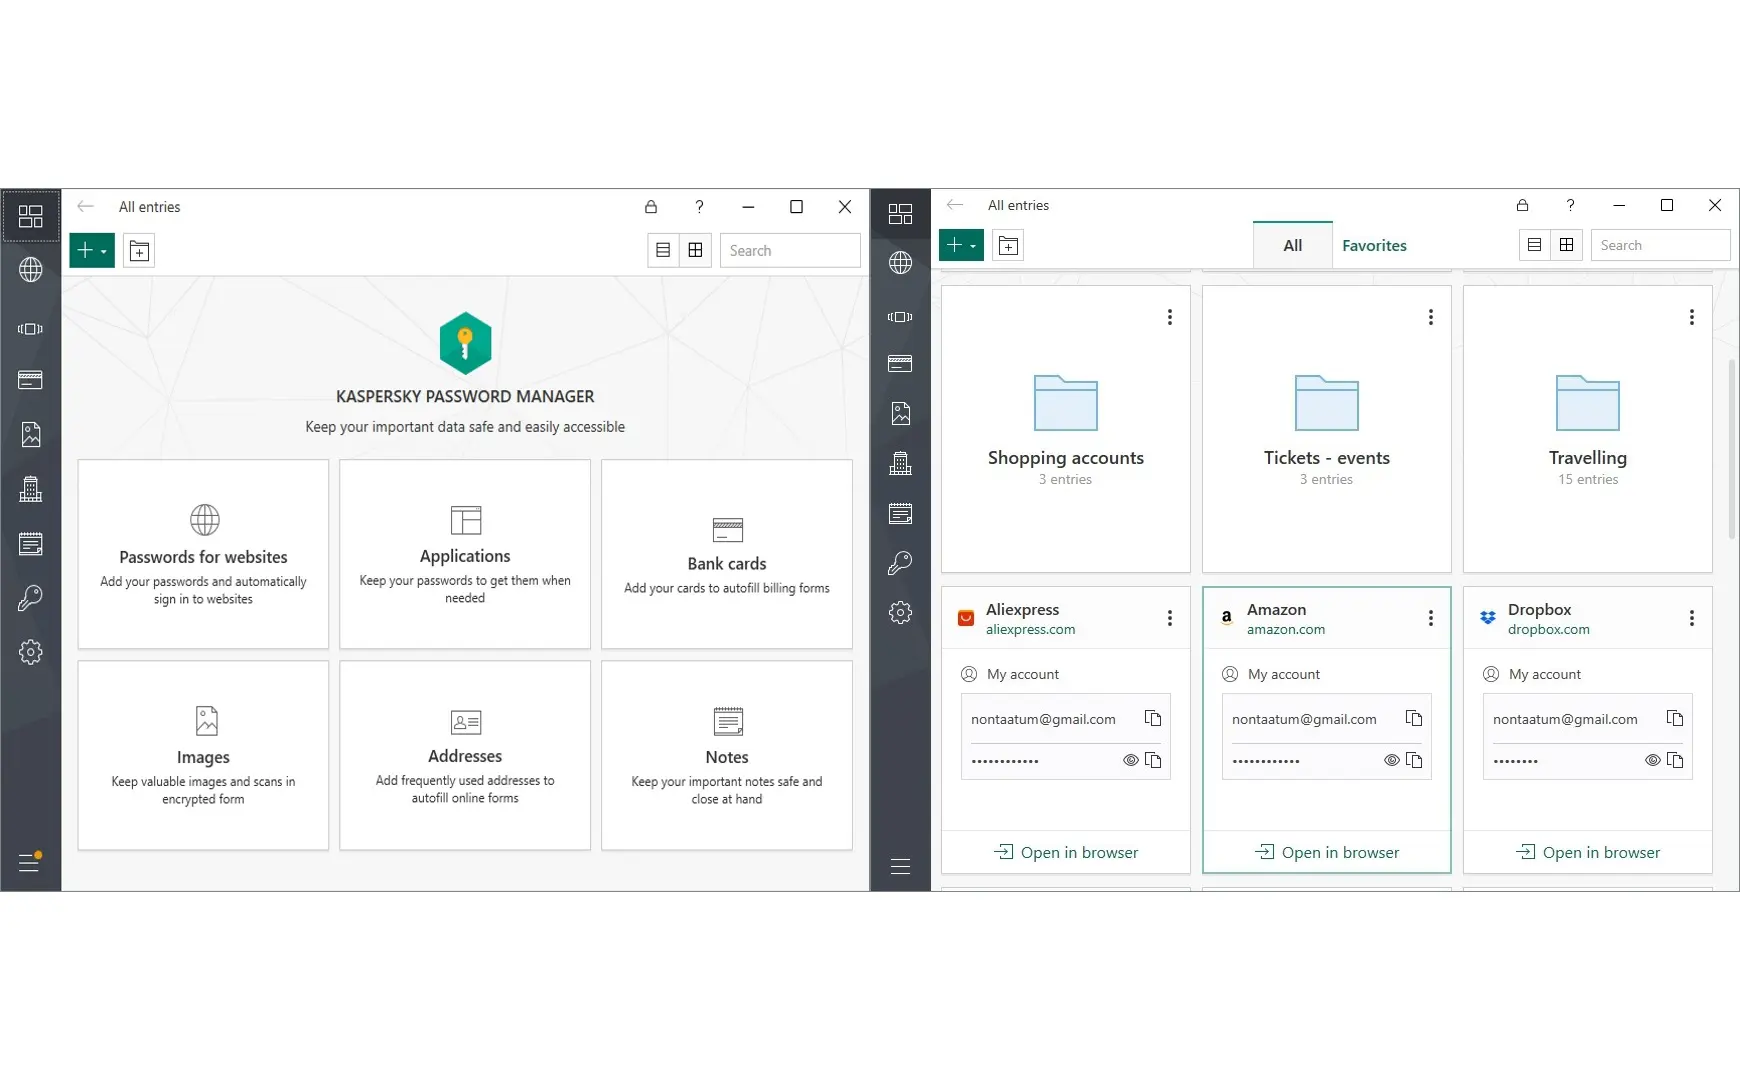Open Addresses building icon in right window sidebar
The width and height of the screenshot is (1740, 1080).
[x=900, y=463]
